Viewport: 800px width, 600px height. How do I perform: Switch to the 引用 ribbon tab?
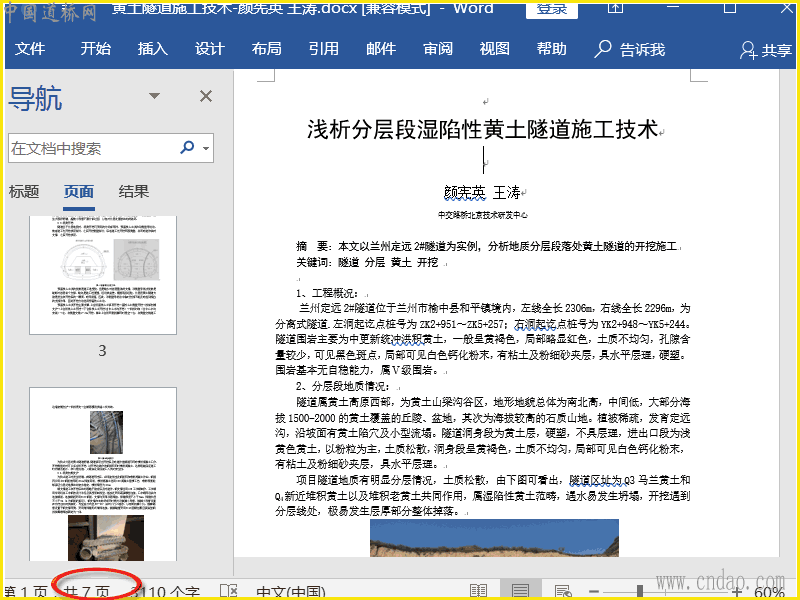coord(324,49)
